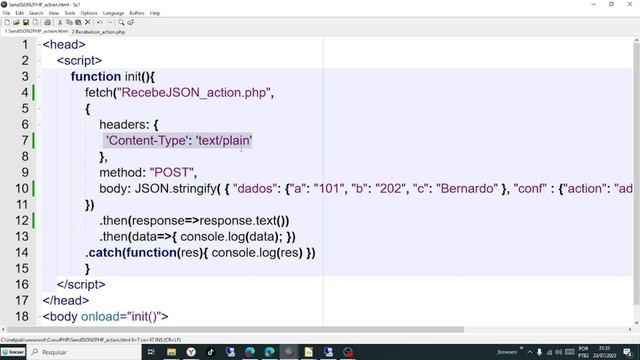This screenshot has width=640, height=360.
Task: Open File Explorer from the taskbar
Action: coord(171,352)
